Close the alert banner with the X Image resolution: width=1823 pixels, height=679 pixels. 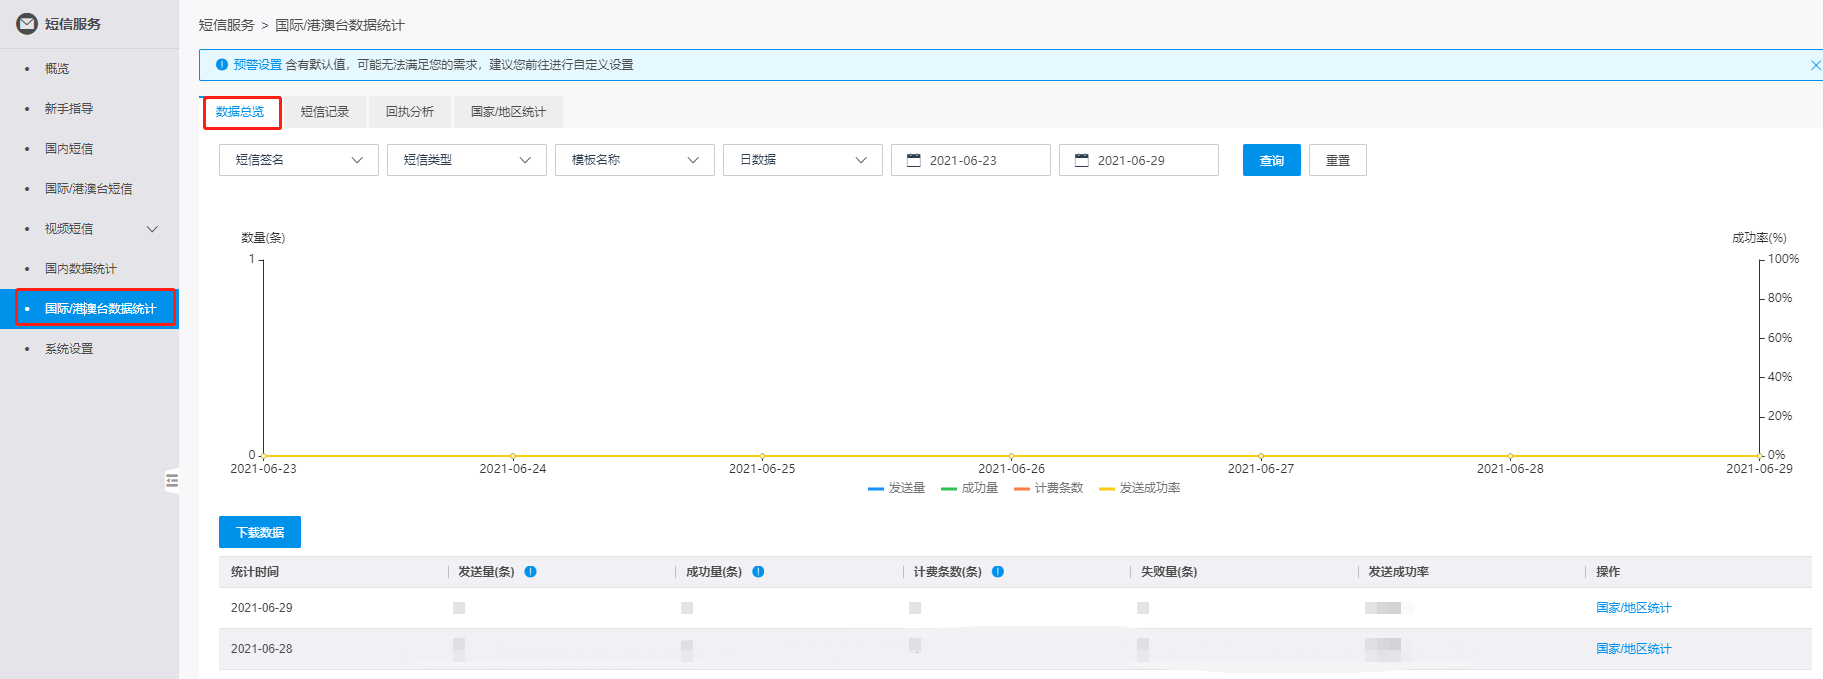(1815, 65)
